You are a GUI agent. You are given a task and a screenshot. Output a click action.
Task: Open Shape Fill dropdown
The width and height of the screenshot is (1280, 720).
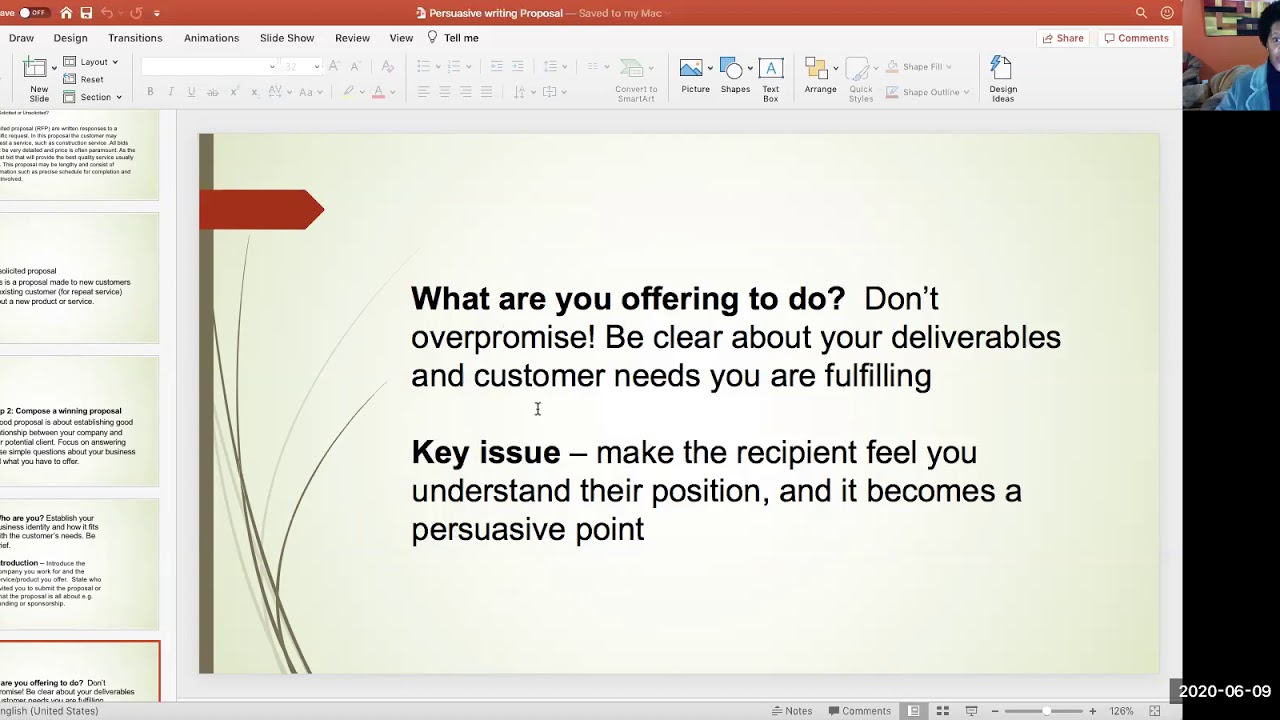point(919,67)
